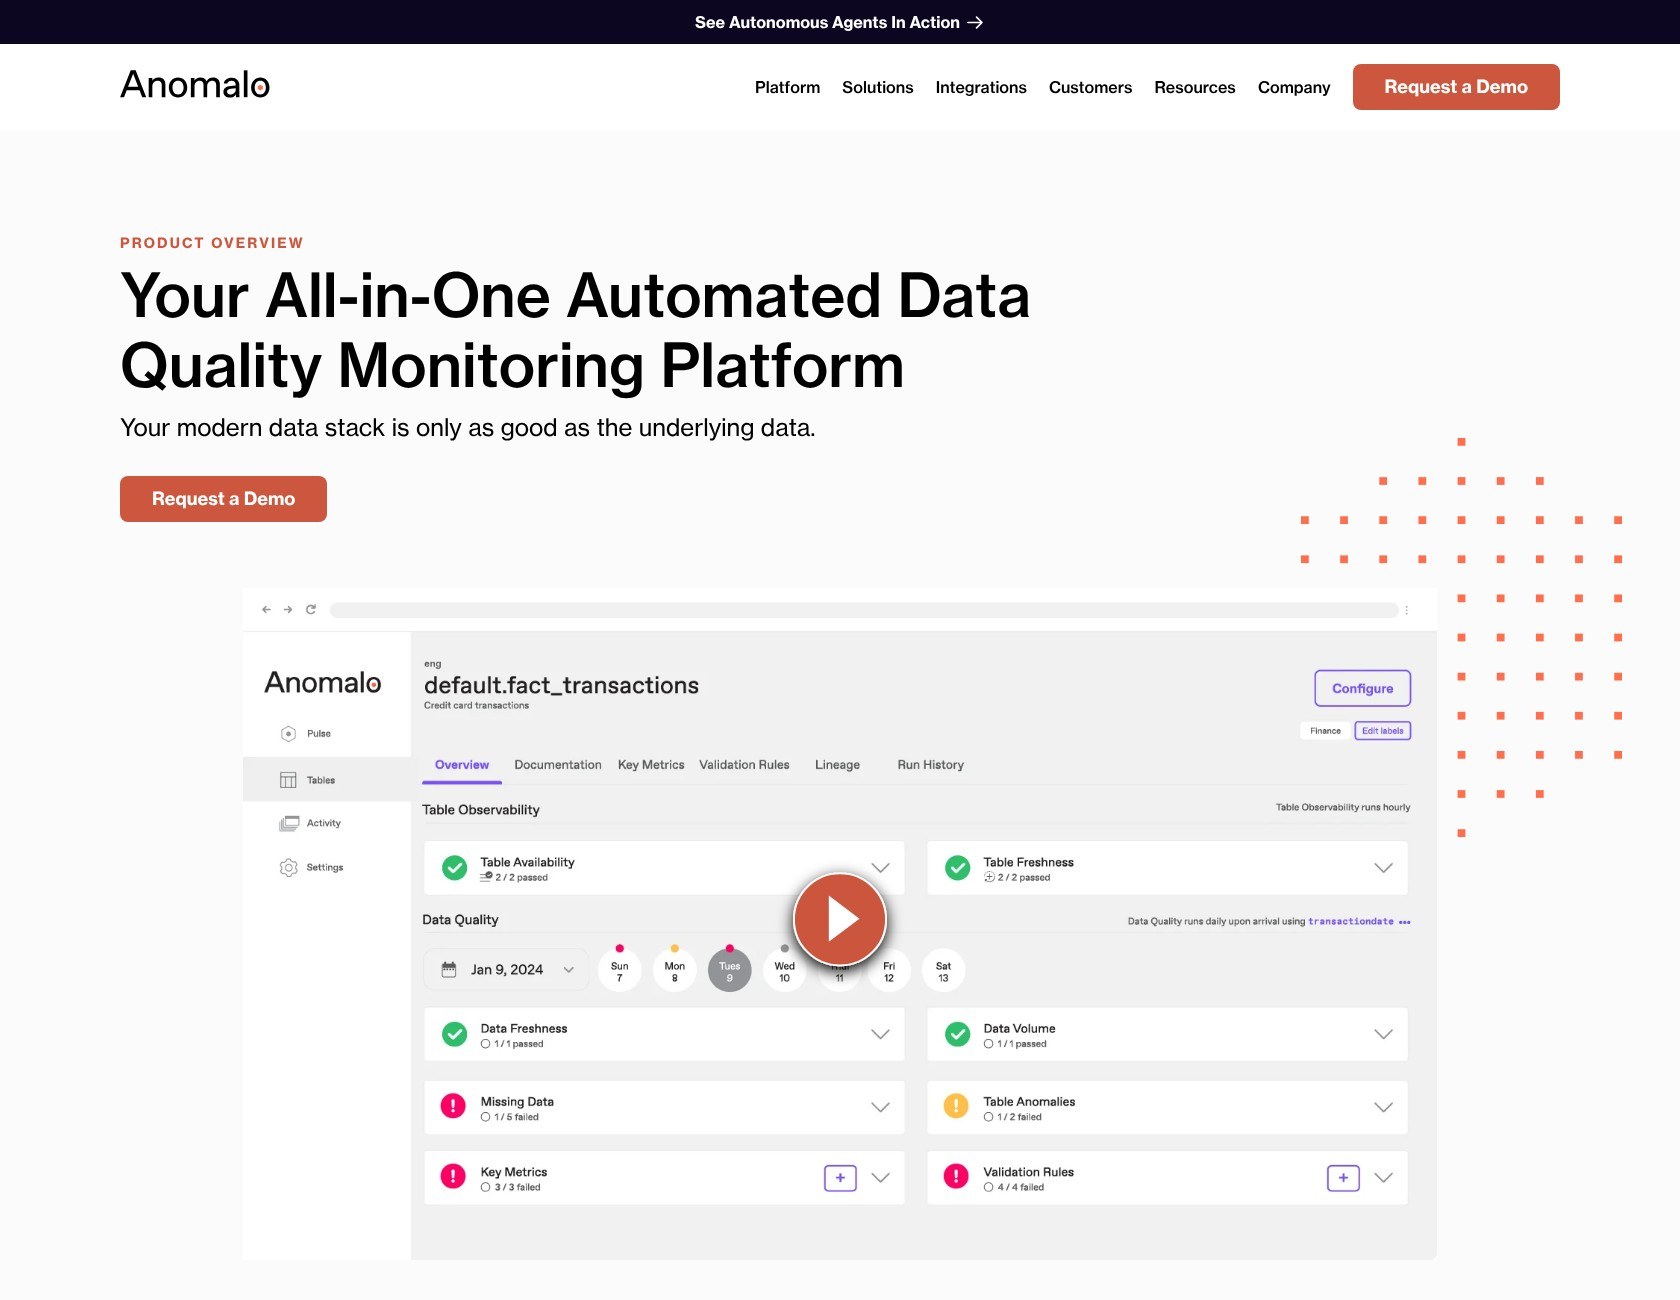Click yellow warning icon on Table Anomalies
1680x1300 pixels.
pyautogui.click(x=956, y=1105)
